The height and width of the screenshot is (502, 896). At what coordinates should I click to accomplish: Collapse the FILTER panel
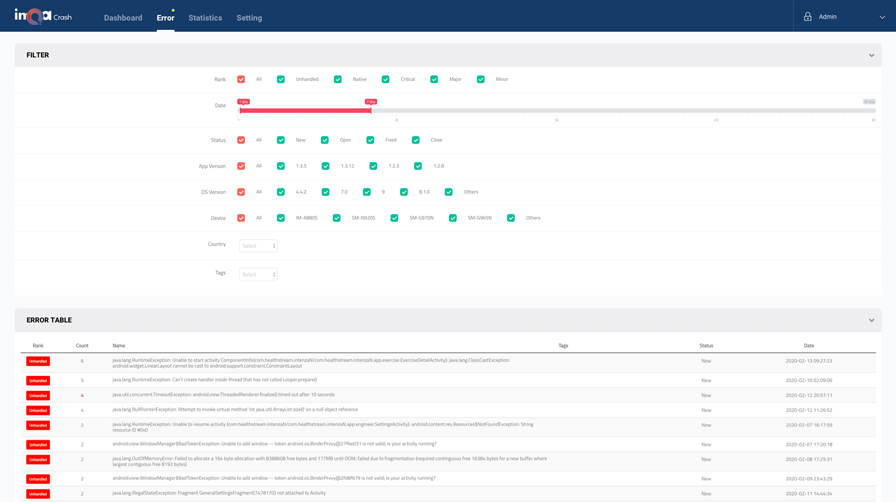pyautogui.click(x=871, y=55)
